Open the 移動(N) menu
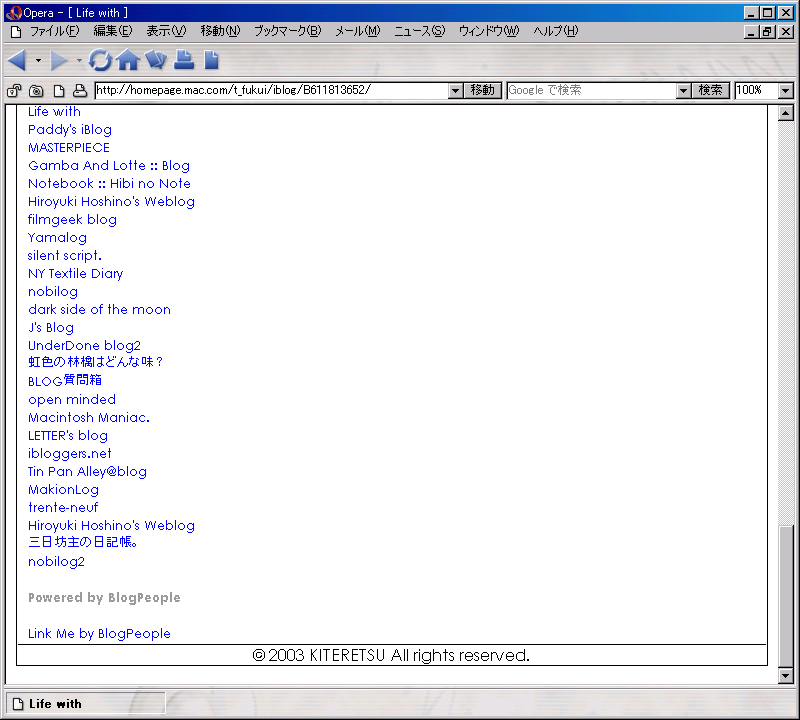Image resolution: width=800 pixels, height=720 pixels. [x=220, y=31]
